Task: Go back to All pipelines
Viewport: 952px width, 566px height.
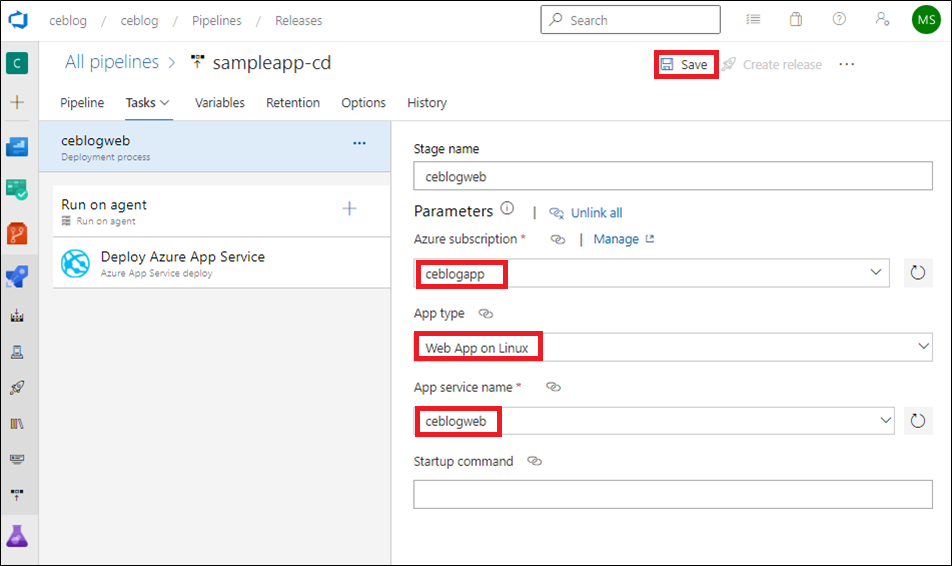Action: [x=112, y=62]
